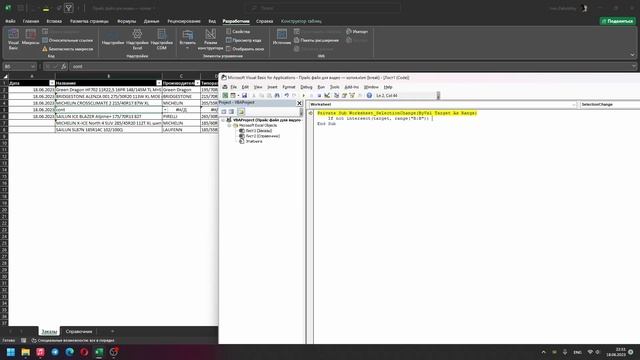Click View Object icon in Project pane
The image size is (640, 360).
coord(231,111)
